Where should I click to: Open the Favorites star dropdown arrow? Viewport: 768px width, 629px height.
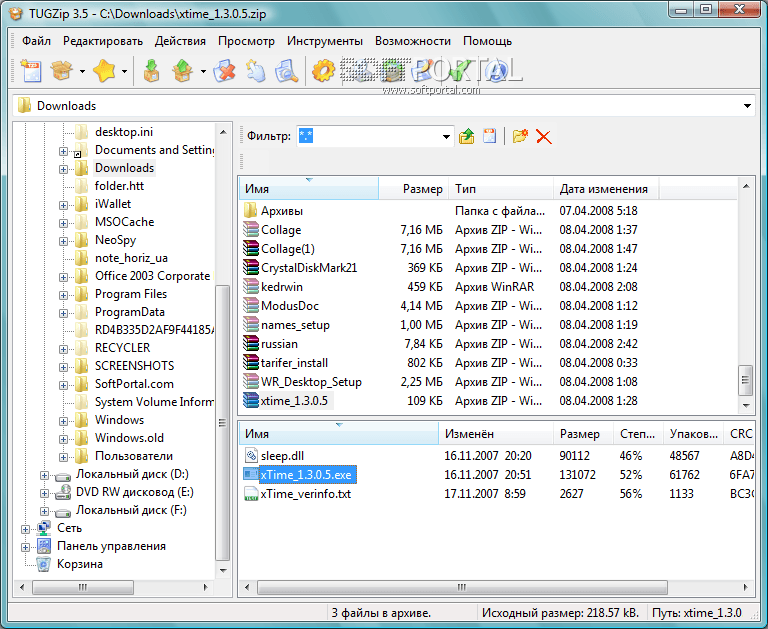click(x=124, y=72)
